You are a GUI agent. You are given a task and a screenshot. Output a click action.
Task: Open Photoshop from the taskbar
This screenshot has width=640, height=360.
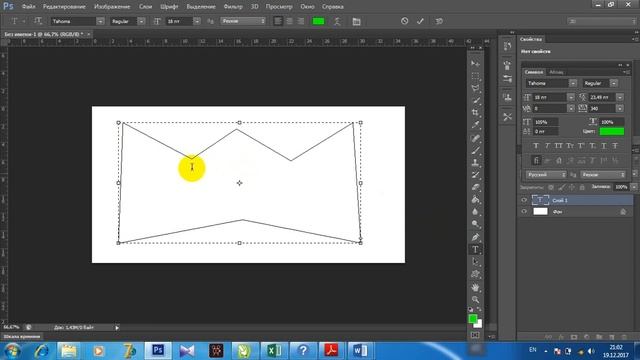pos(158,350)
